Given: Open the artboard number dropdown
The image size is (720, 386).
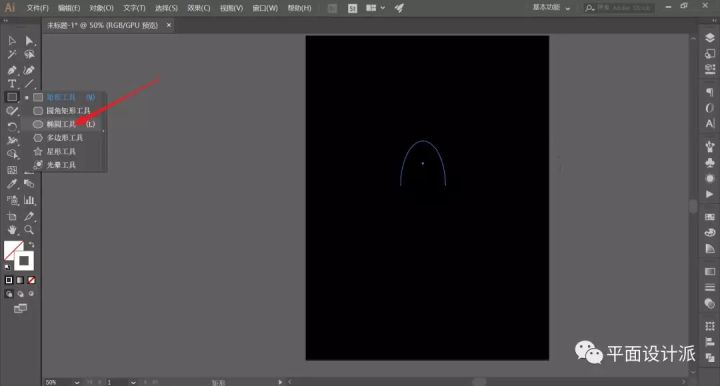Looking at the screenshot, I should 133,382.
